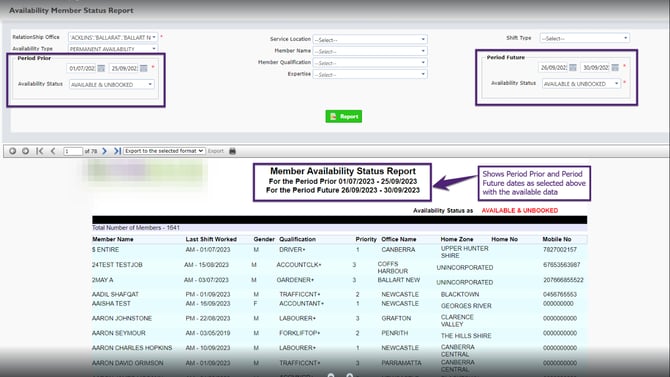Click member name AARON JOHNSTONE

click(x=122, y=318)
